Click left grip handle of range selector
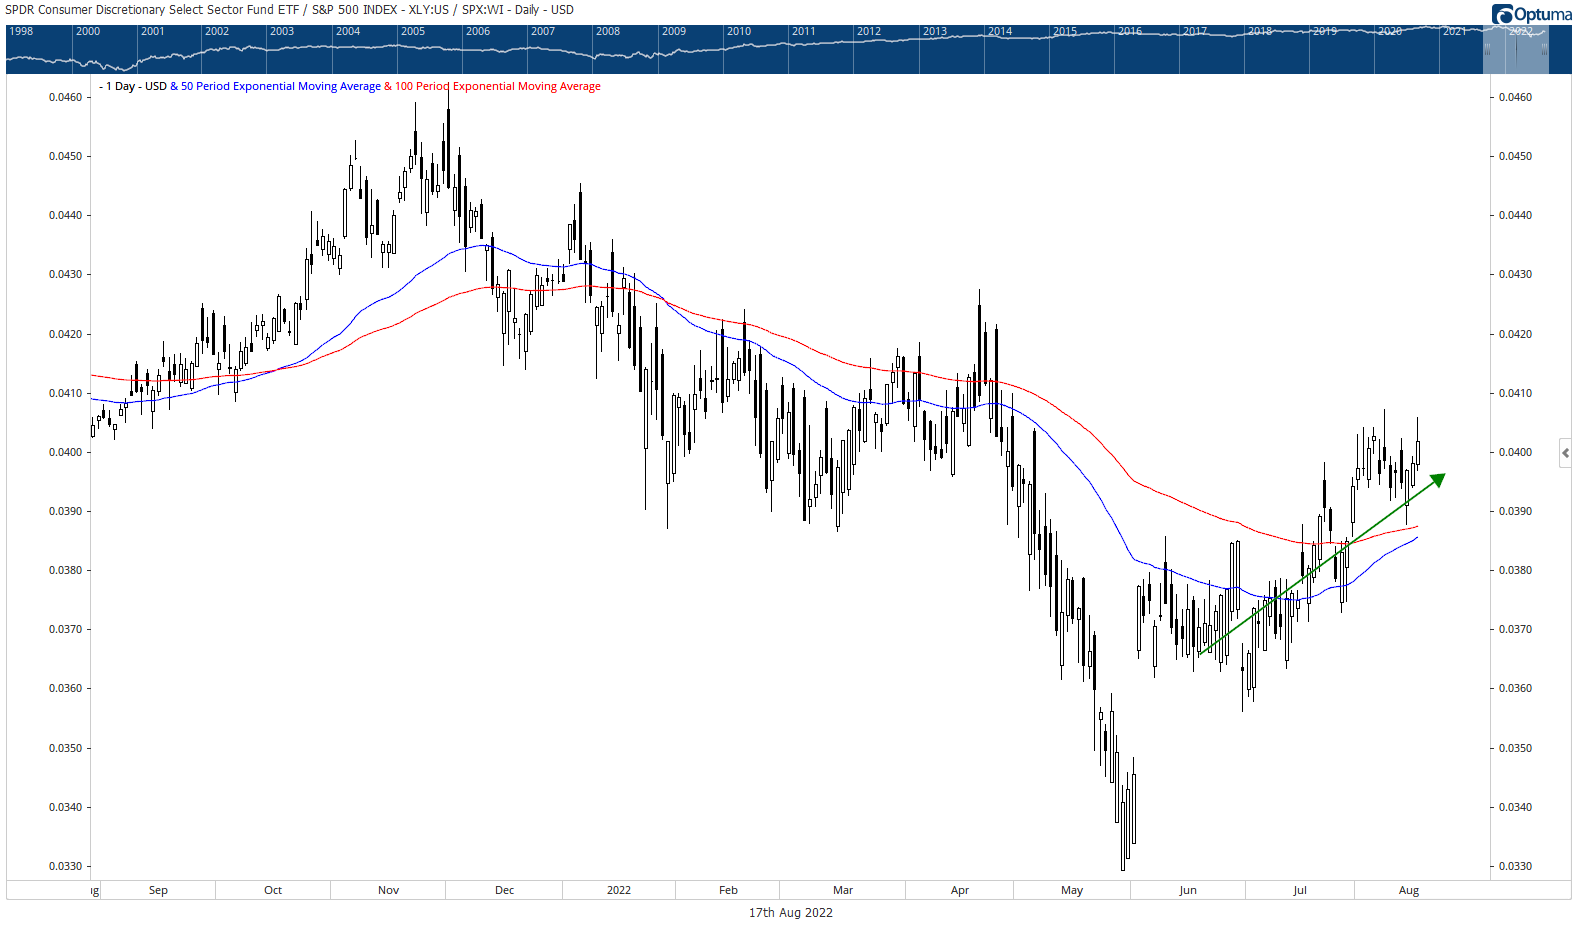1578x932 pixels. coord(1487,48)
